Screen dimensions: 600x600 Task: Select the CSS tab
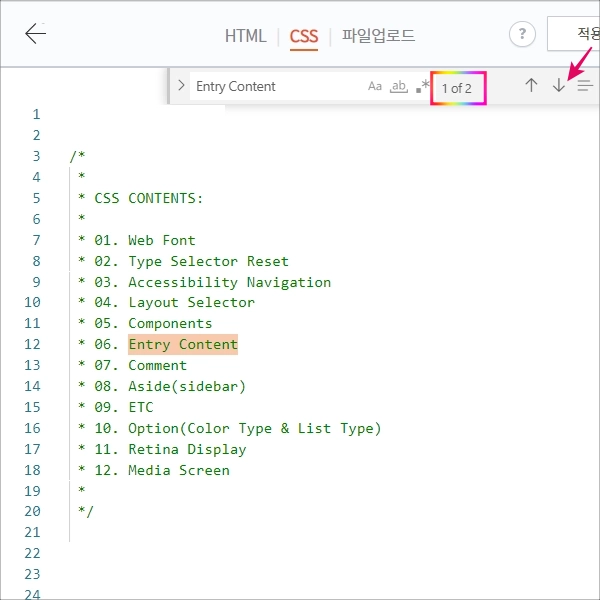tap(304, 36)
